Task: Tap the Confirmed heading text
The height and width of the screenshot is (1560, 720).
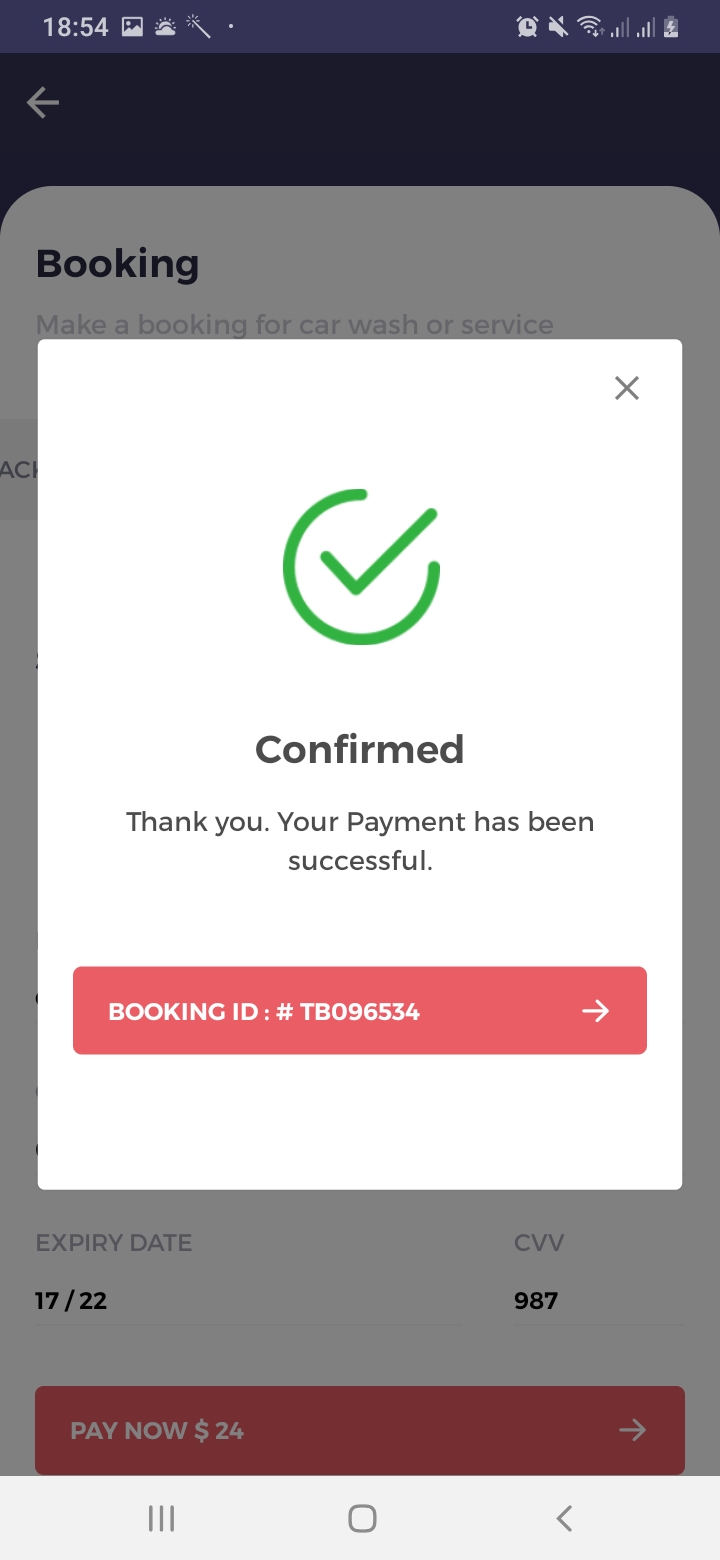Action: click(360, 749)
